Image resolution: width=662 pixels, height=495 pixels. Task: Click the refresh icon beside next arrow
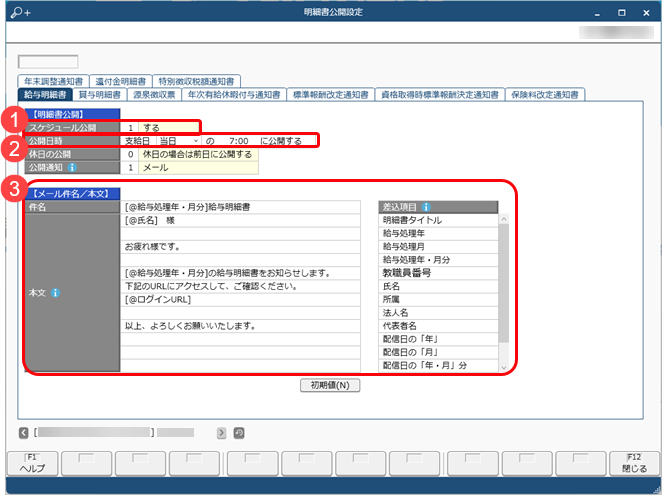coord(239,433)
